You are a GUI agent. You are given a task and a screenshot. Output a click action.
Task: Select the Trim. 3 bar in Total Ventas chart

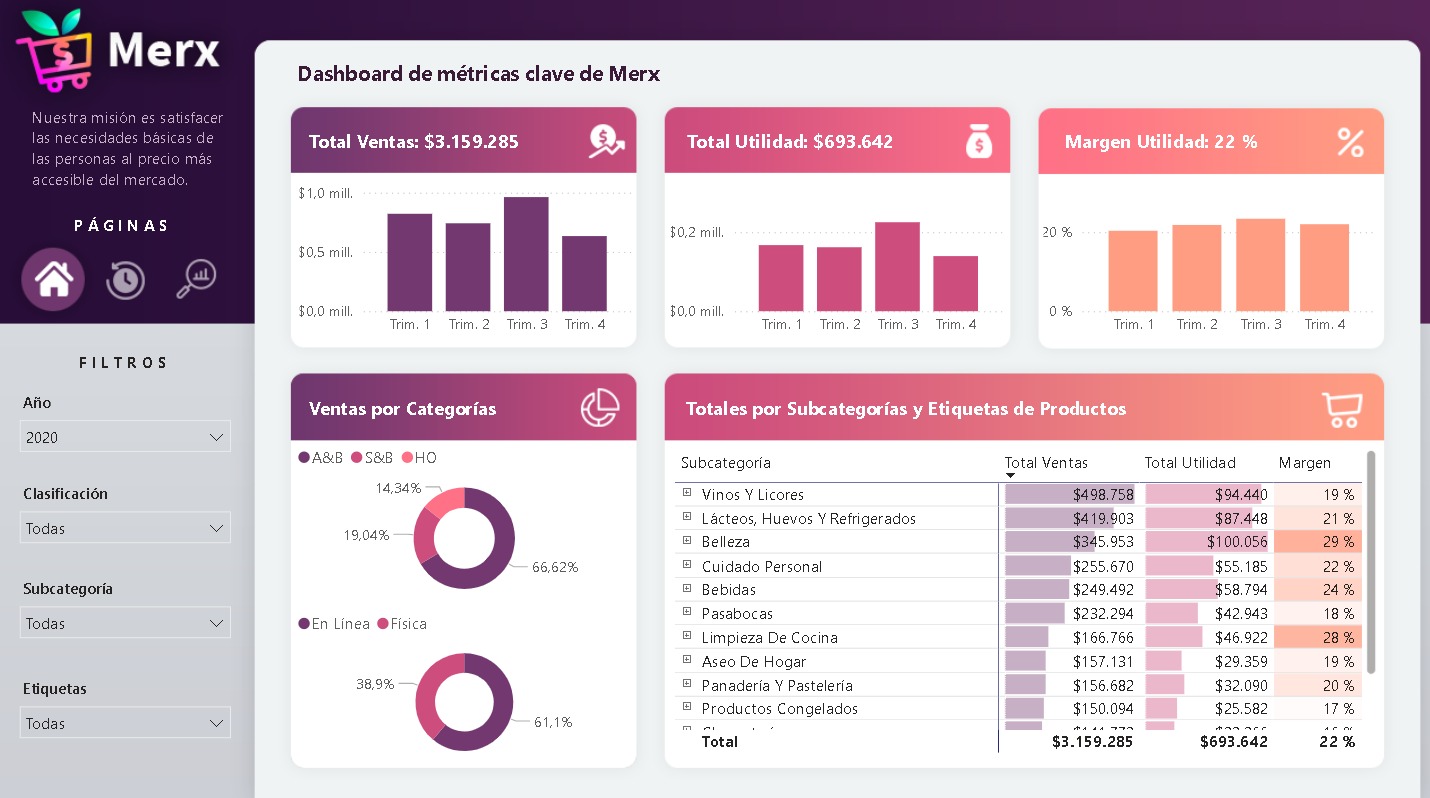527,253
